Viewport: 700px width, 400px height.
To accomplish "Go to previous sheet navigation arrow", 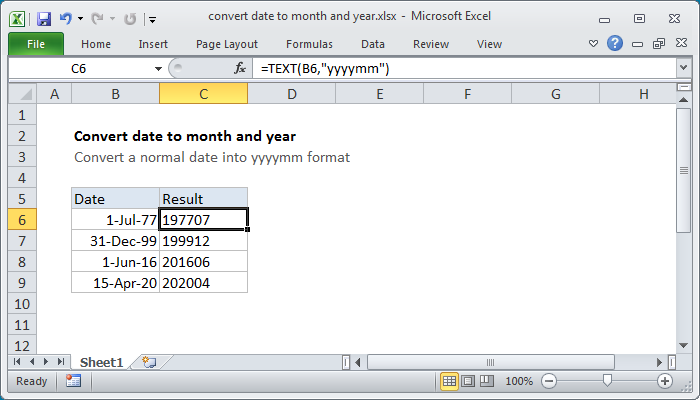I will tap(32, 361).
